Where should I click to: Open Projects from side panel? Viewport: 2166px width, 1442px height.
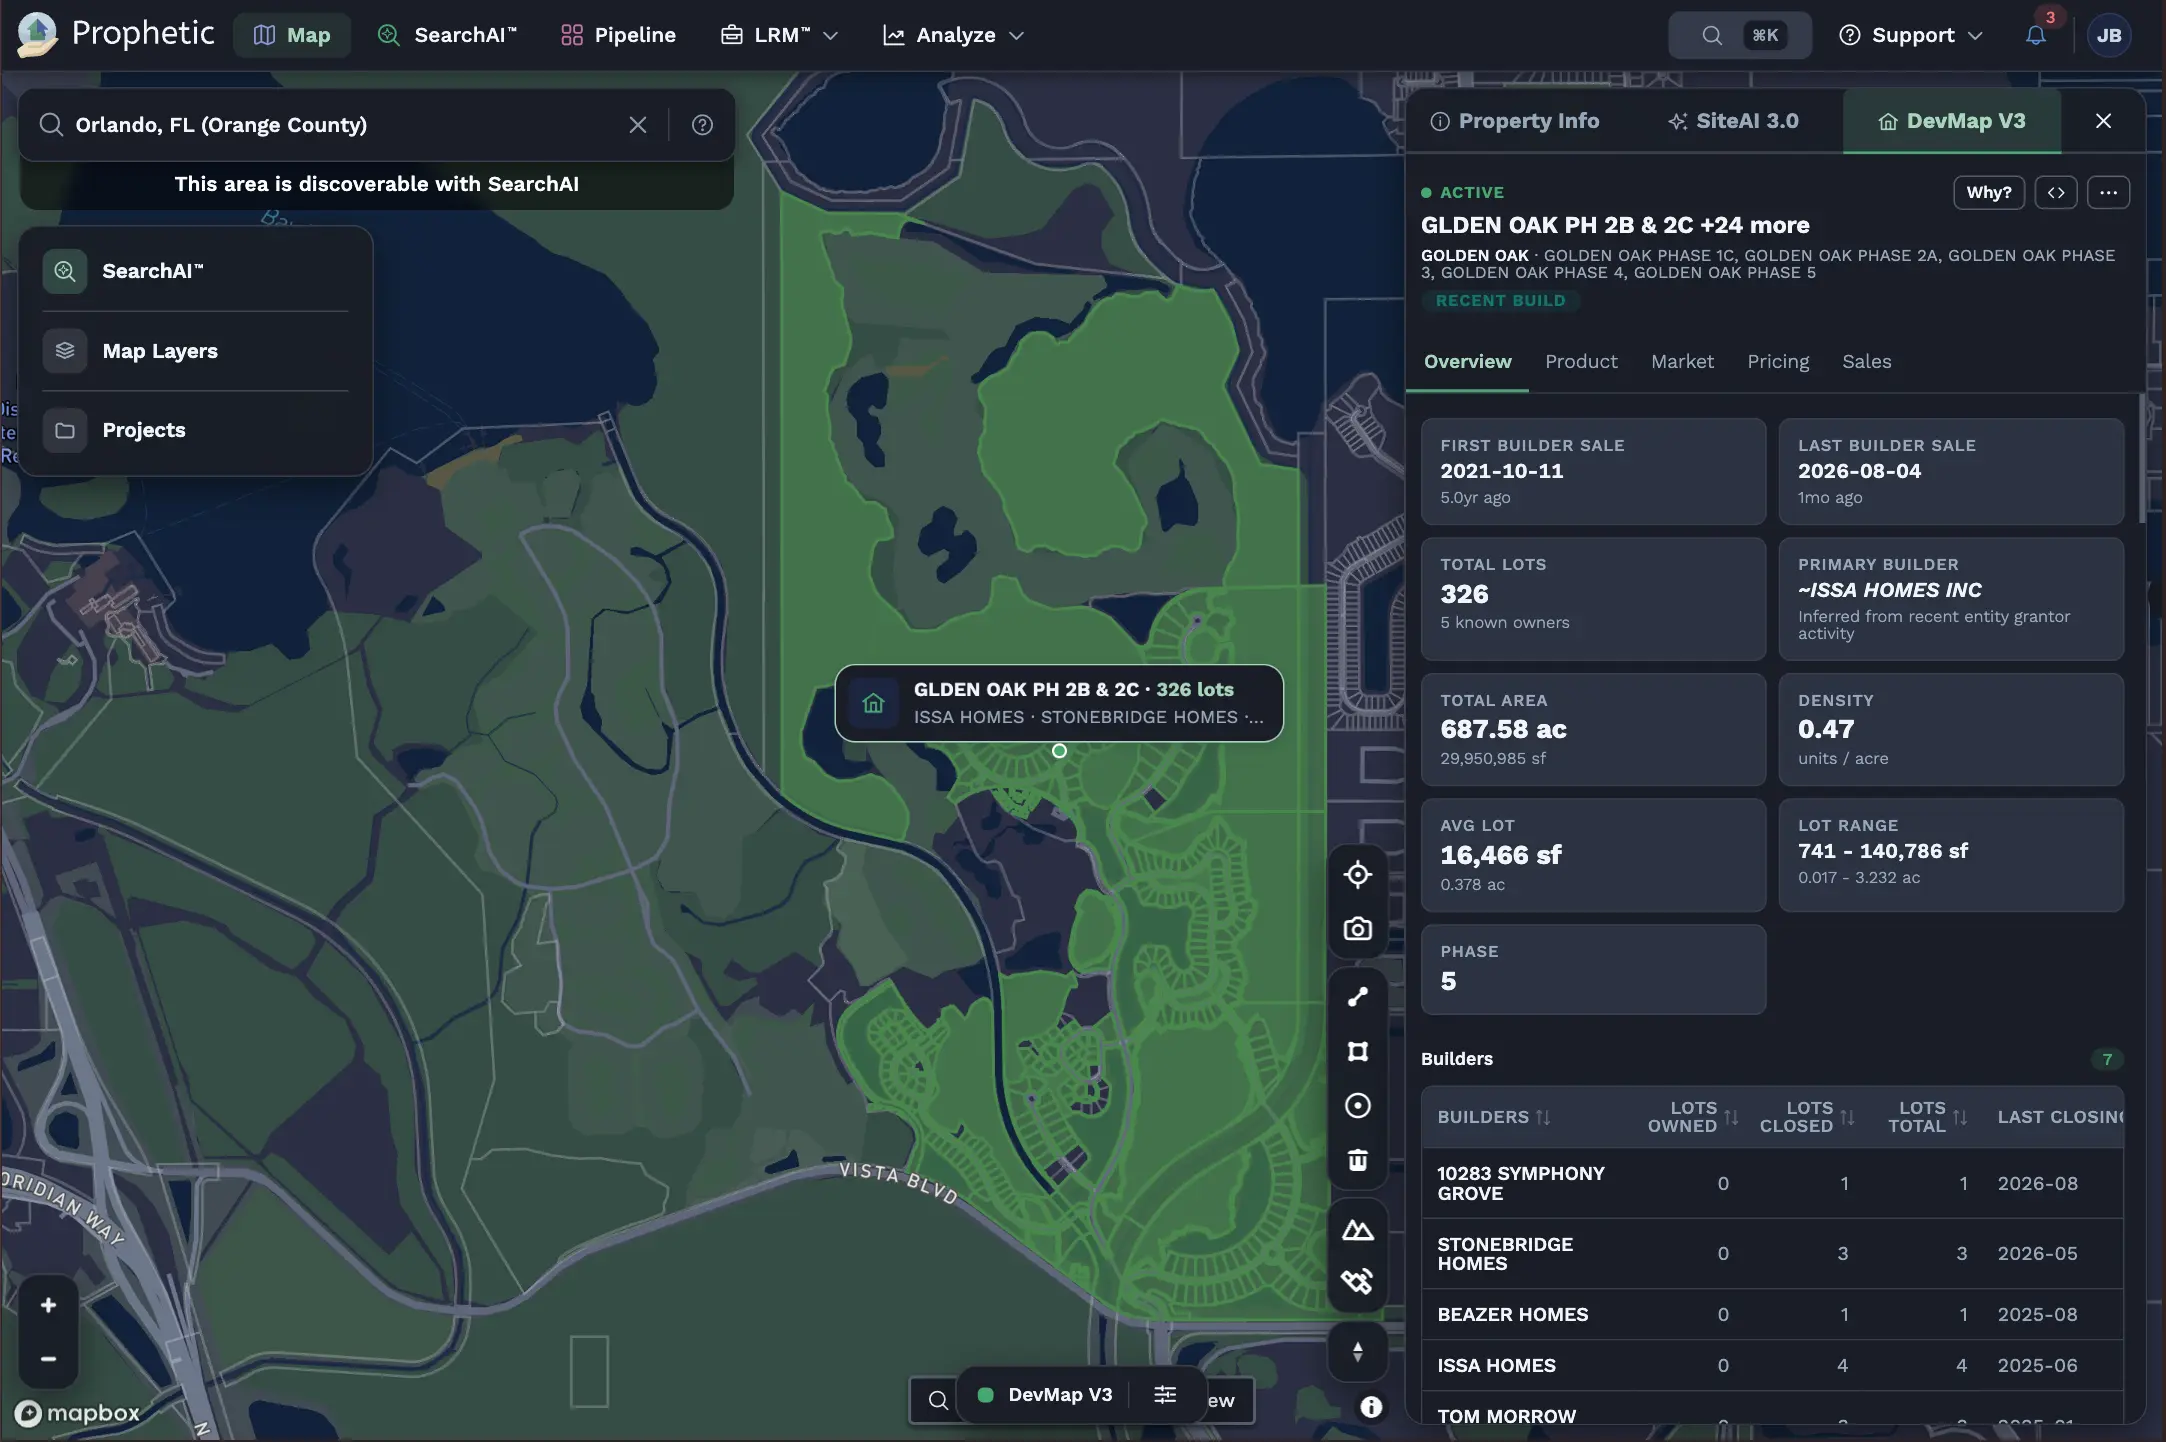(195, 430)
